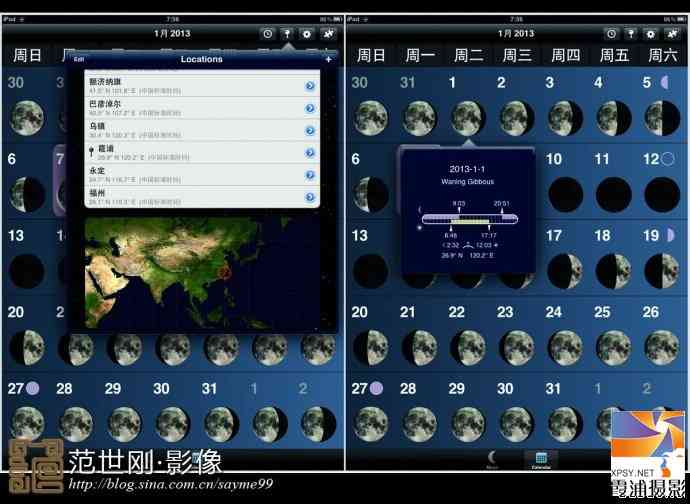Open settings gear in the left screen toolbar

coord(307,33)
